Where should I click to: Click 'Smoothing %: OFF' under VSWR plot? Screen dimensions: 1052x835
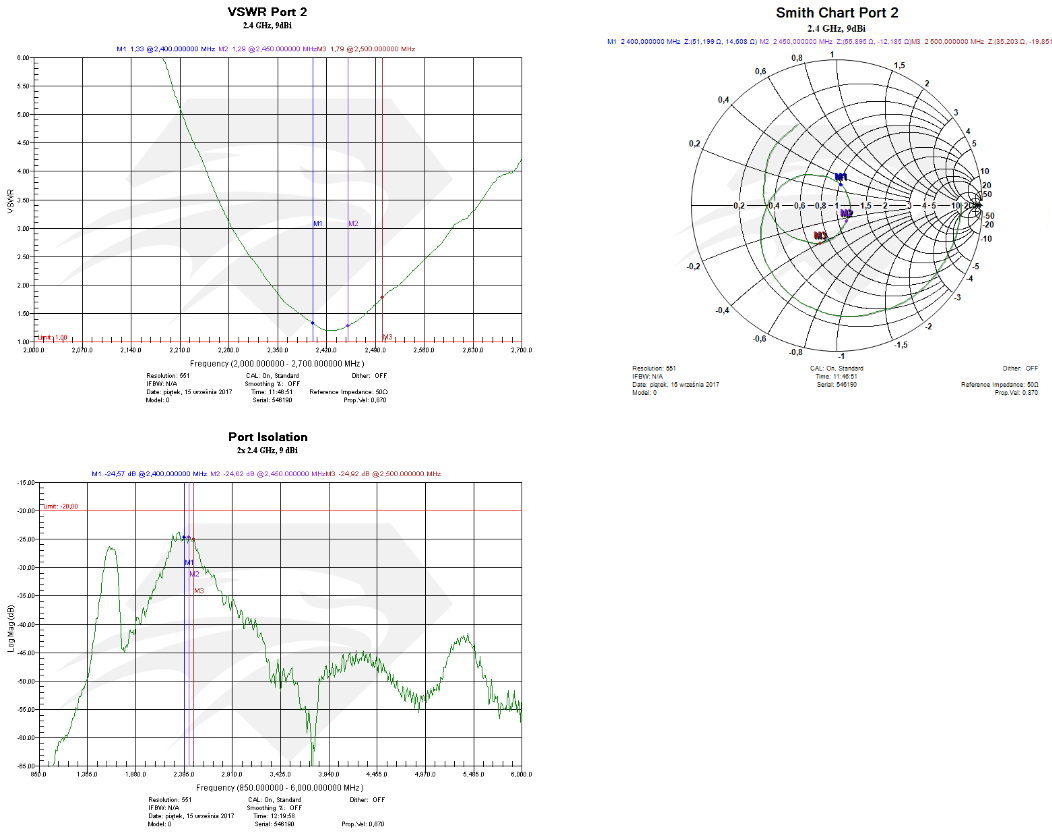pos(272,384)
